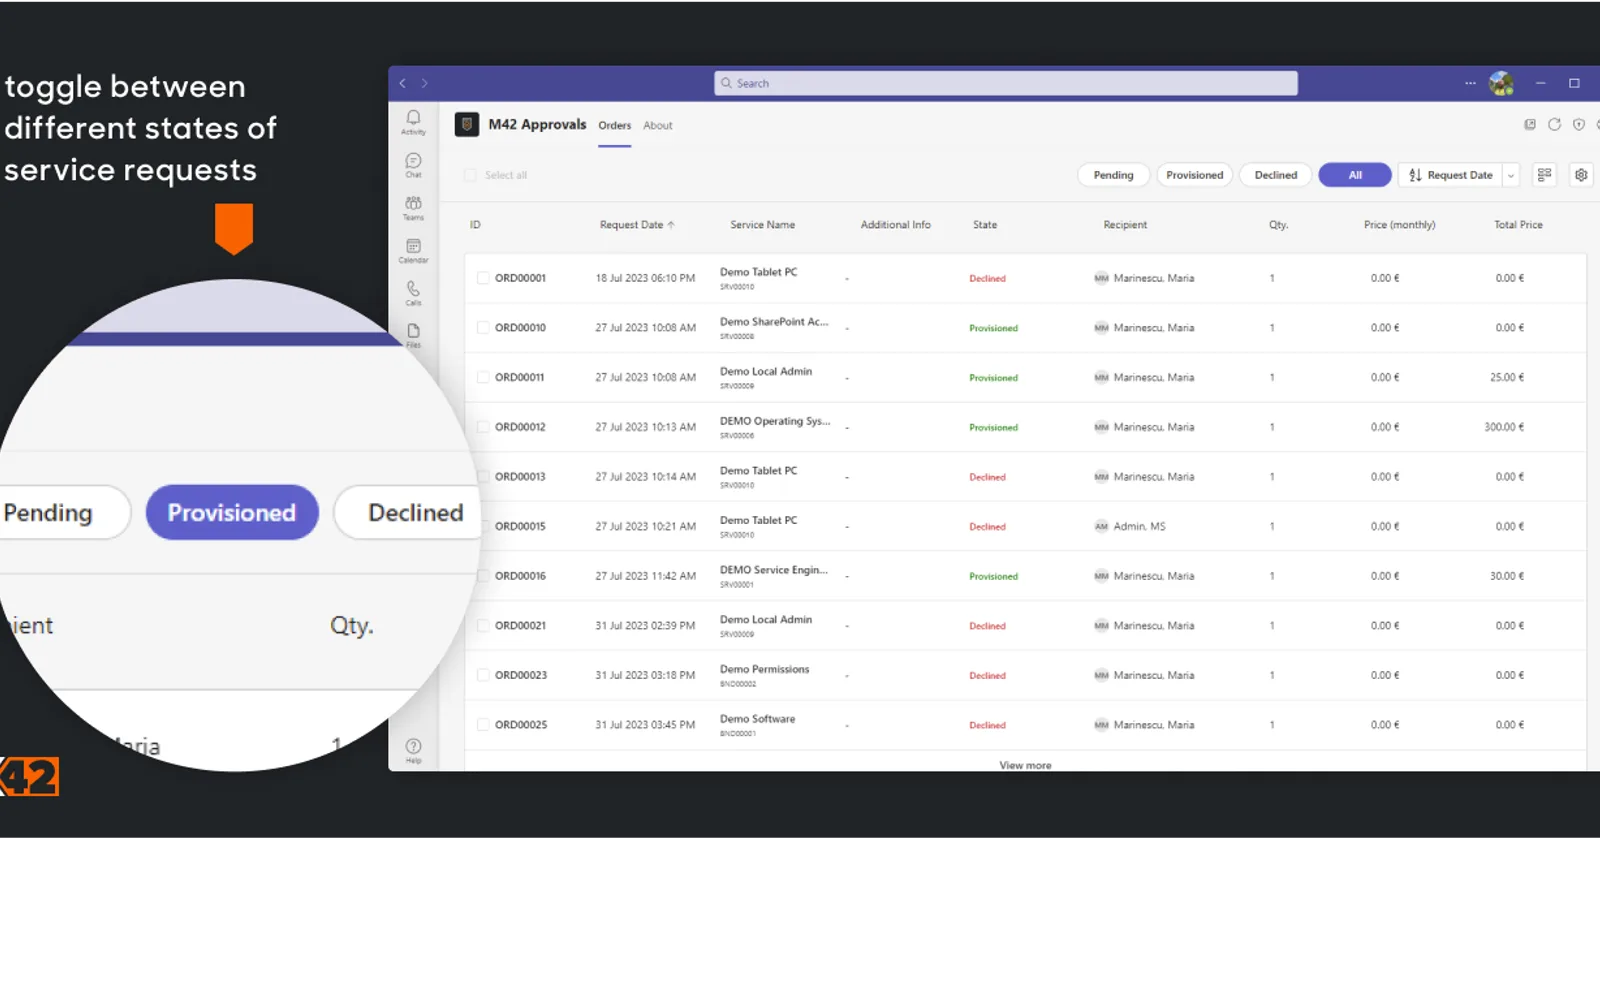
Task: Tick the Select all checkbox
Action: [470, 175]
